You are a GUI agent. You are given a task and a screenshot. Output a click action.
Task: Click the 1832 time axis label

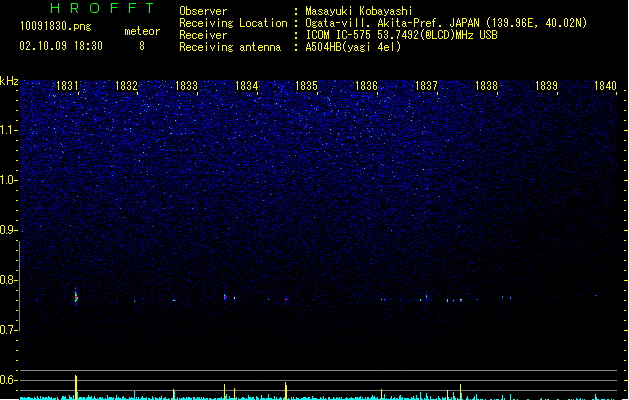tap(126, 86)
